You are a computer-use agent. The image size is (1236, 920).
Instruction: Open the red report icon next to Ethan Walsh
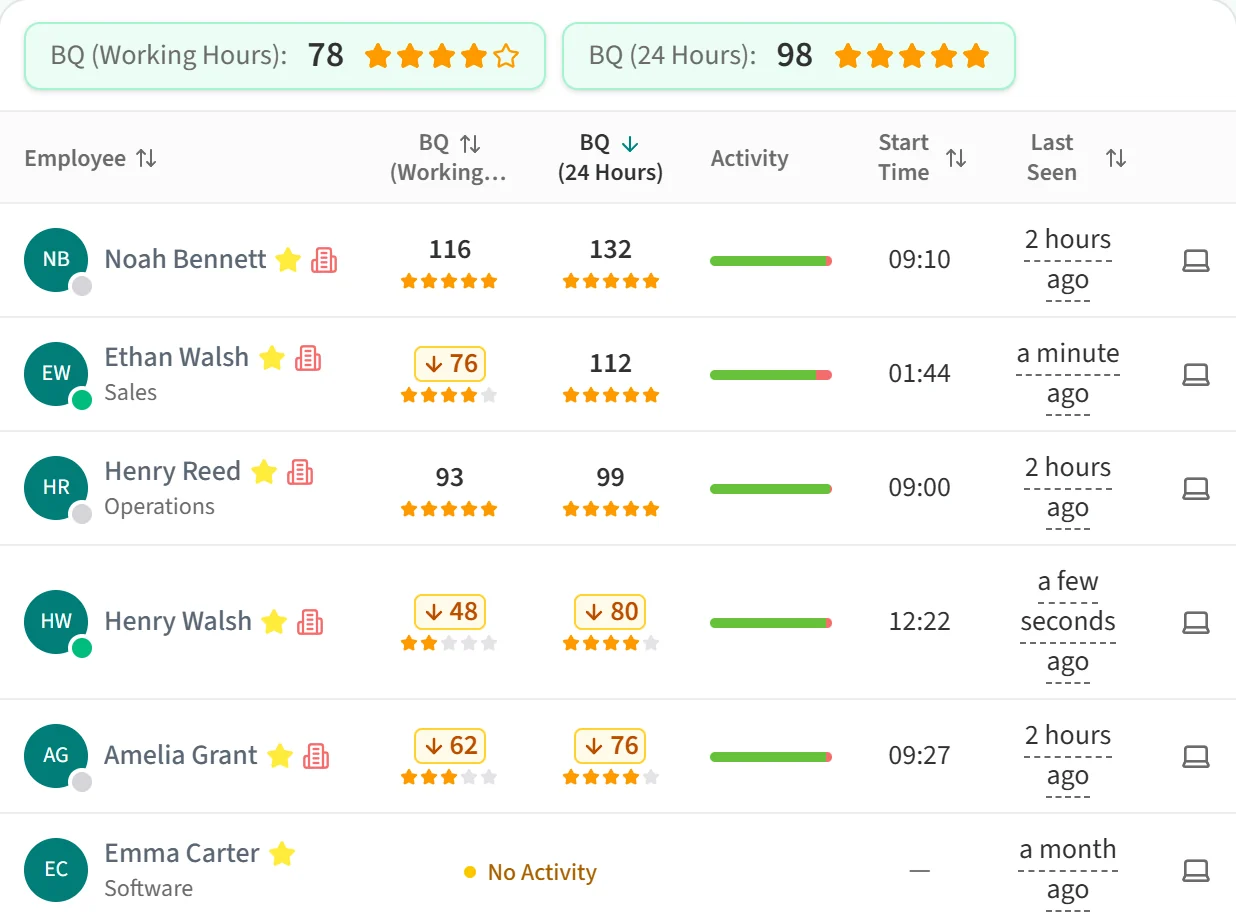(x=308, y=358)
